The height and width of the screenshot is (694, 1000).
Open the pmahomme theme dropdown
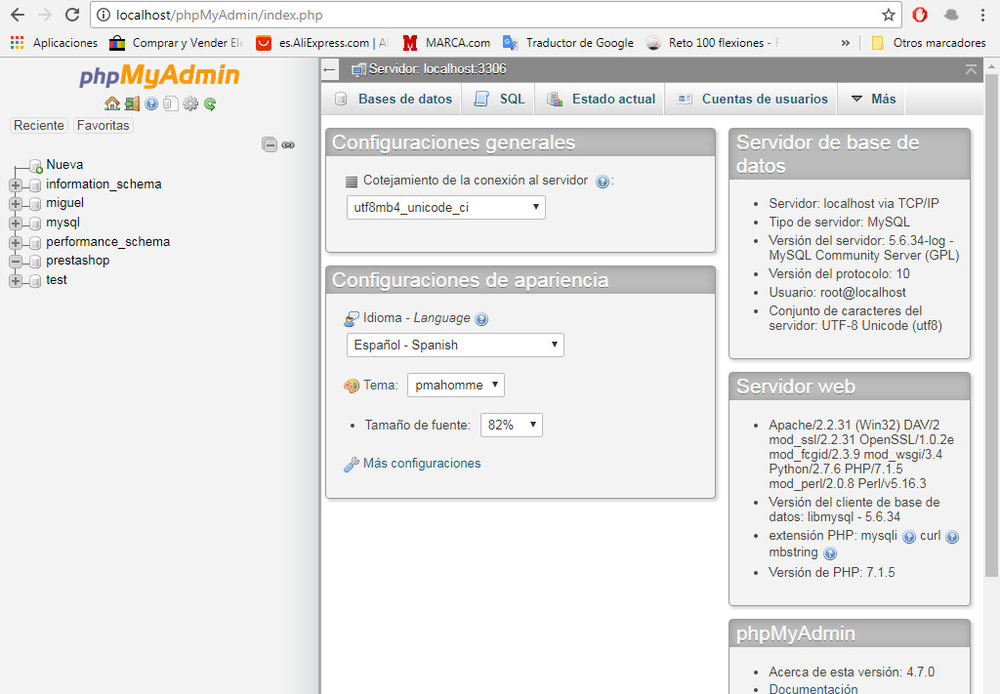[x=456, y=385]
